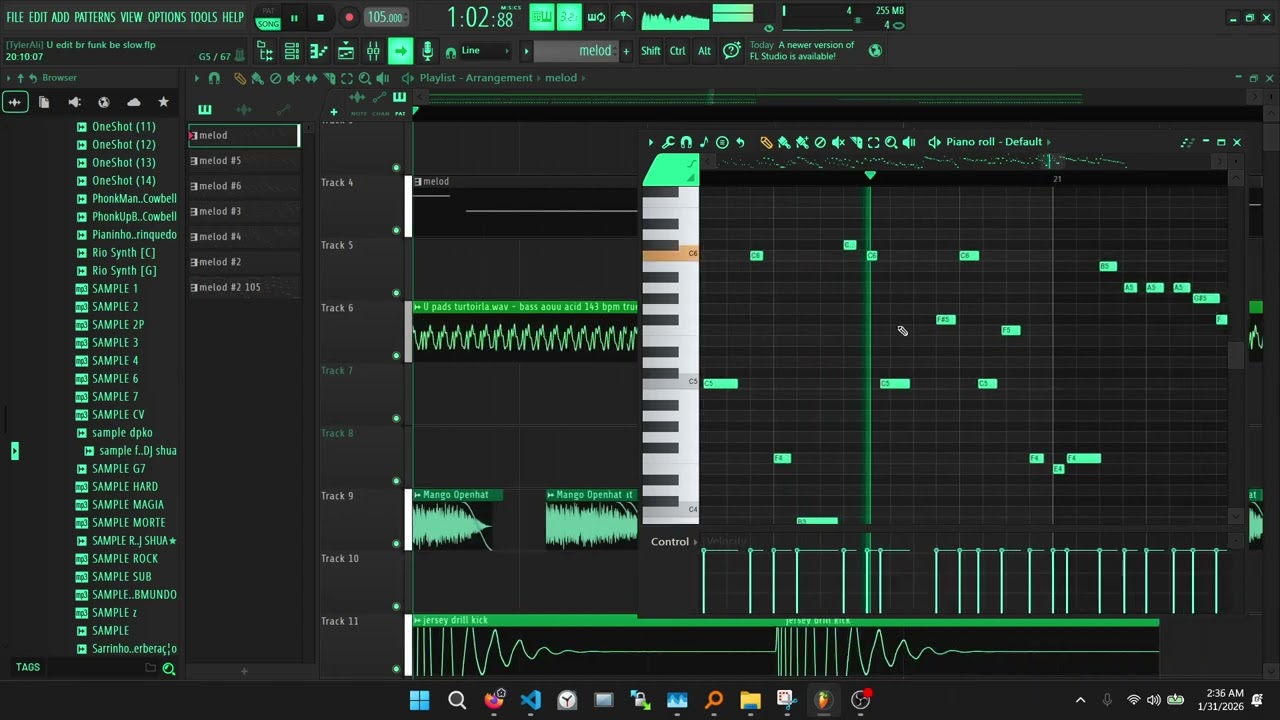Image resolution: width=1280 pixels, height=720 pixels.
Task: Toggle the piano roll magnet snap icon
Action: point(686,142)
